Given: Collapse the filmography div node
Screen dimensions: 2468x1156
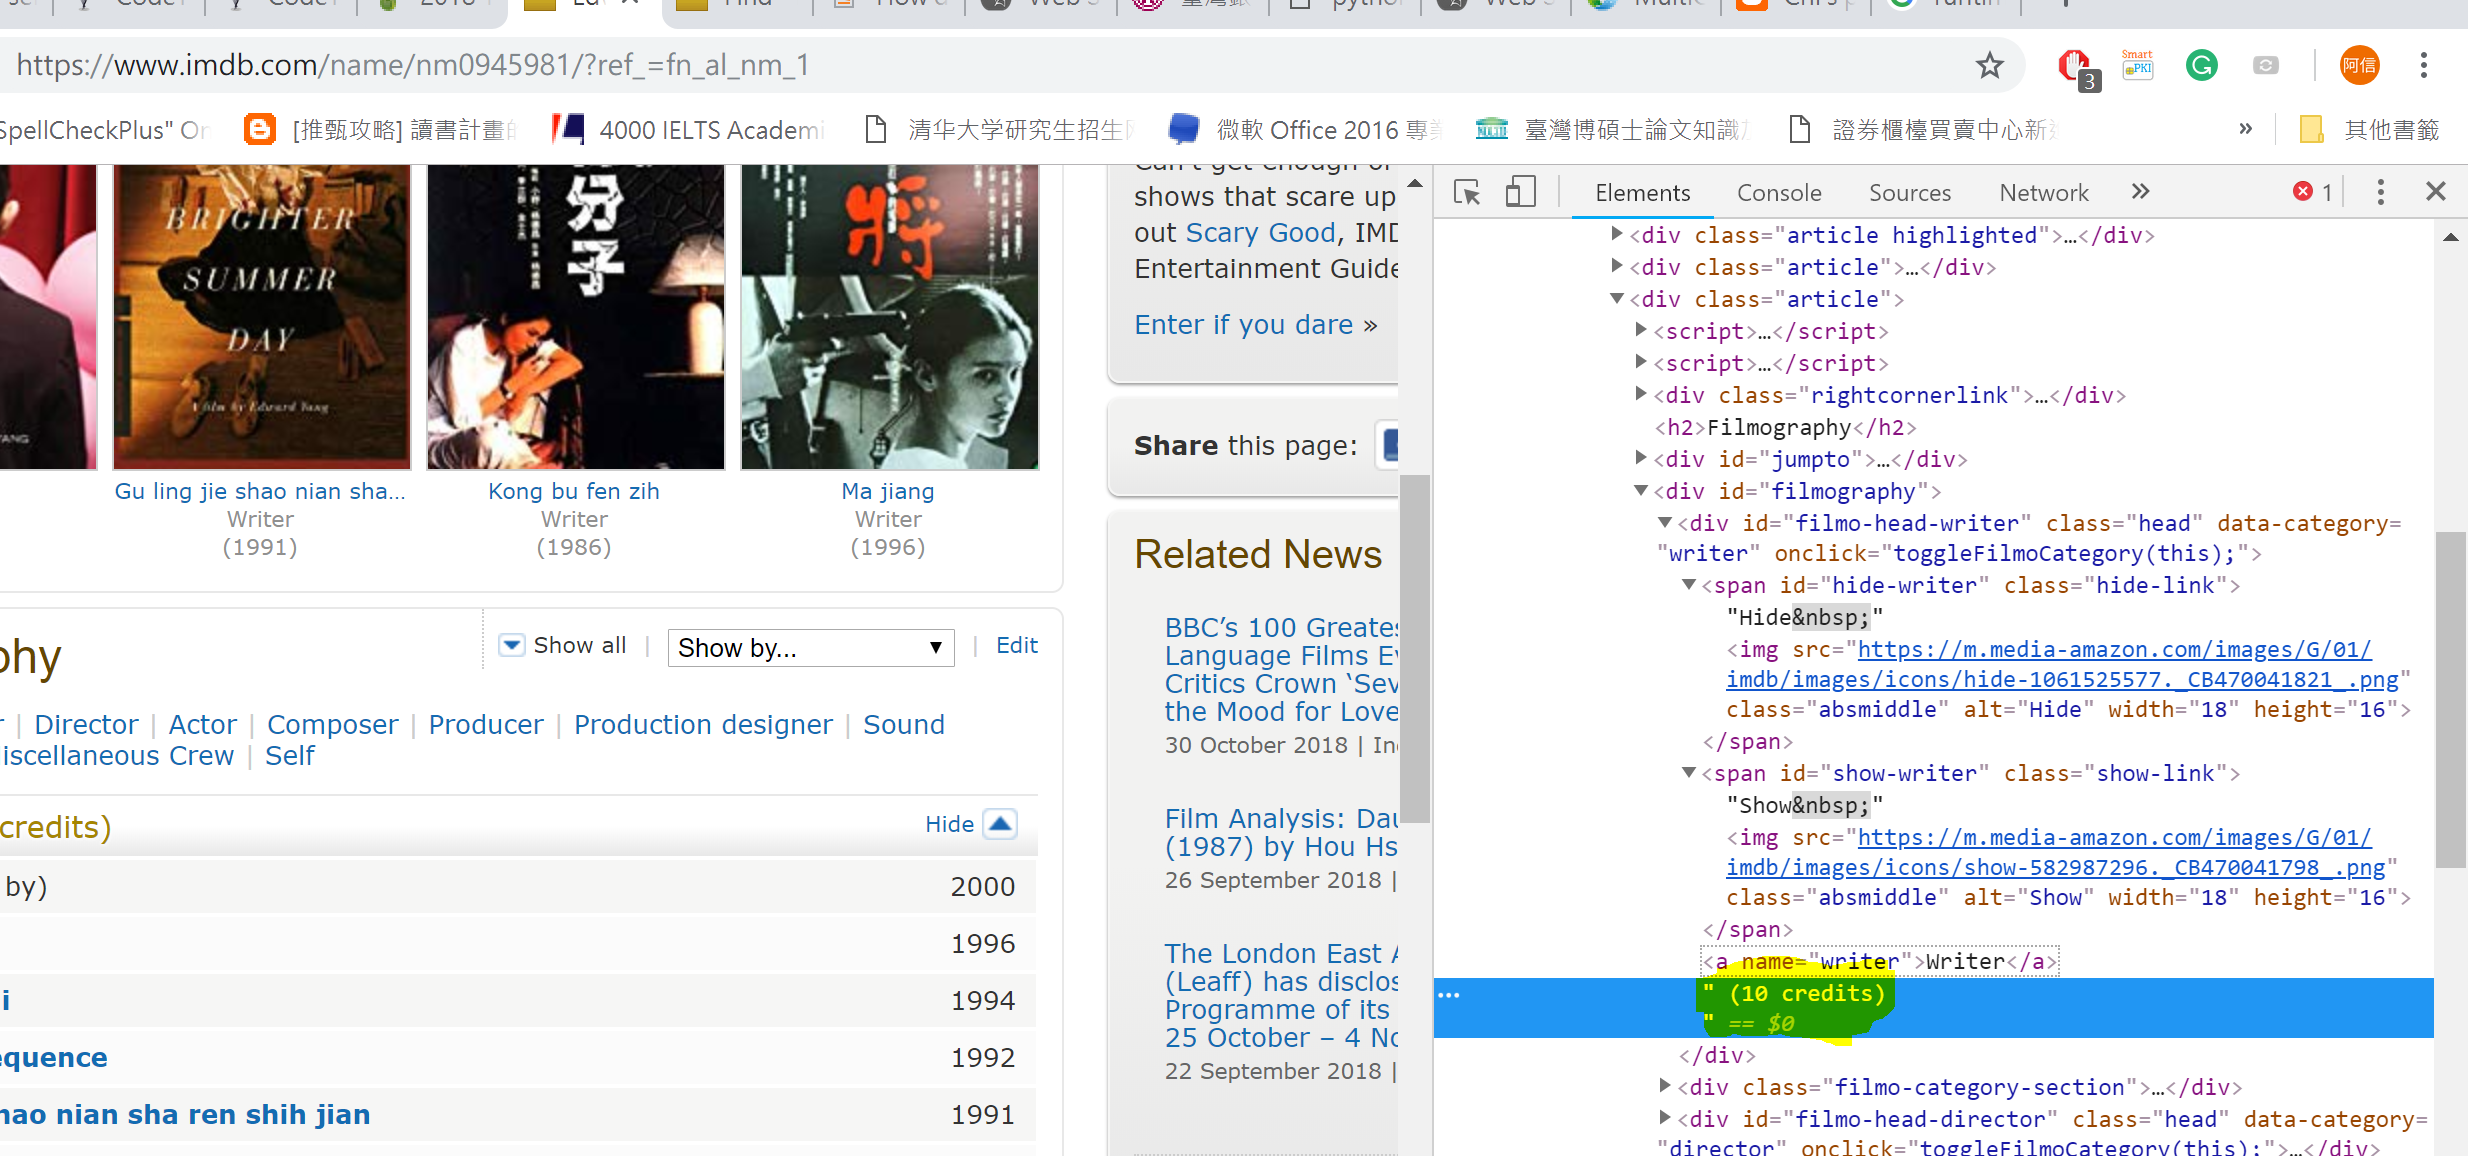Looking at the screenshot, I should pyautogui.click(x=1640, y=490).
